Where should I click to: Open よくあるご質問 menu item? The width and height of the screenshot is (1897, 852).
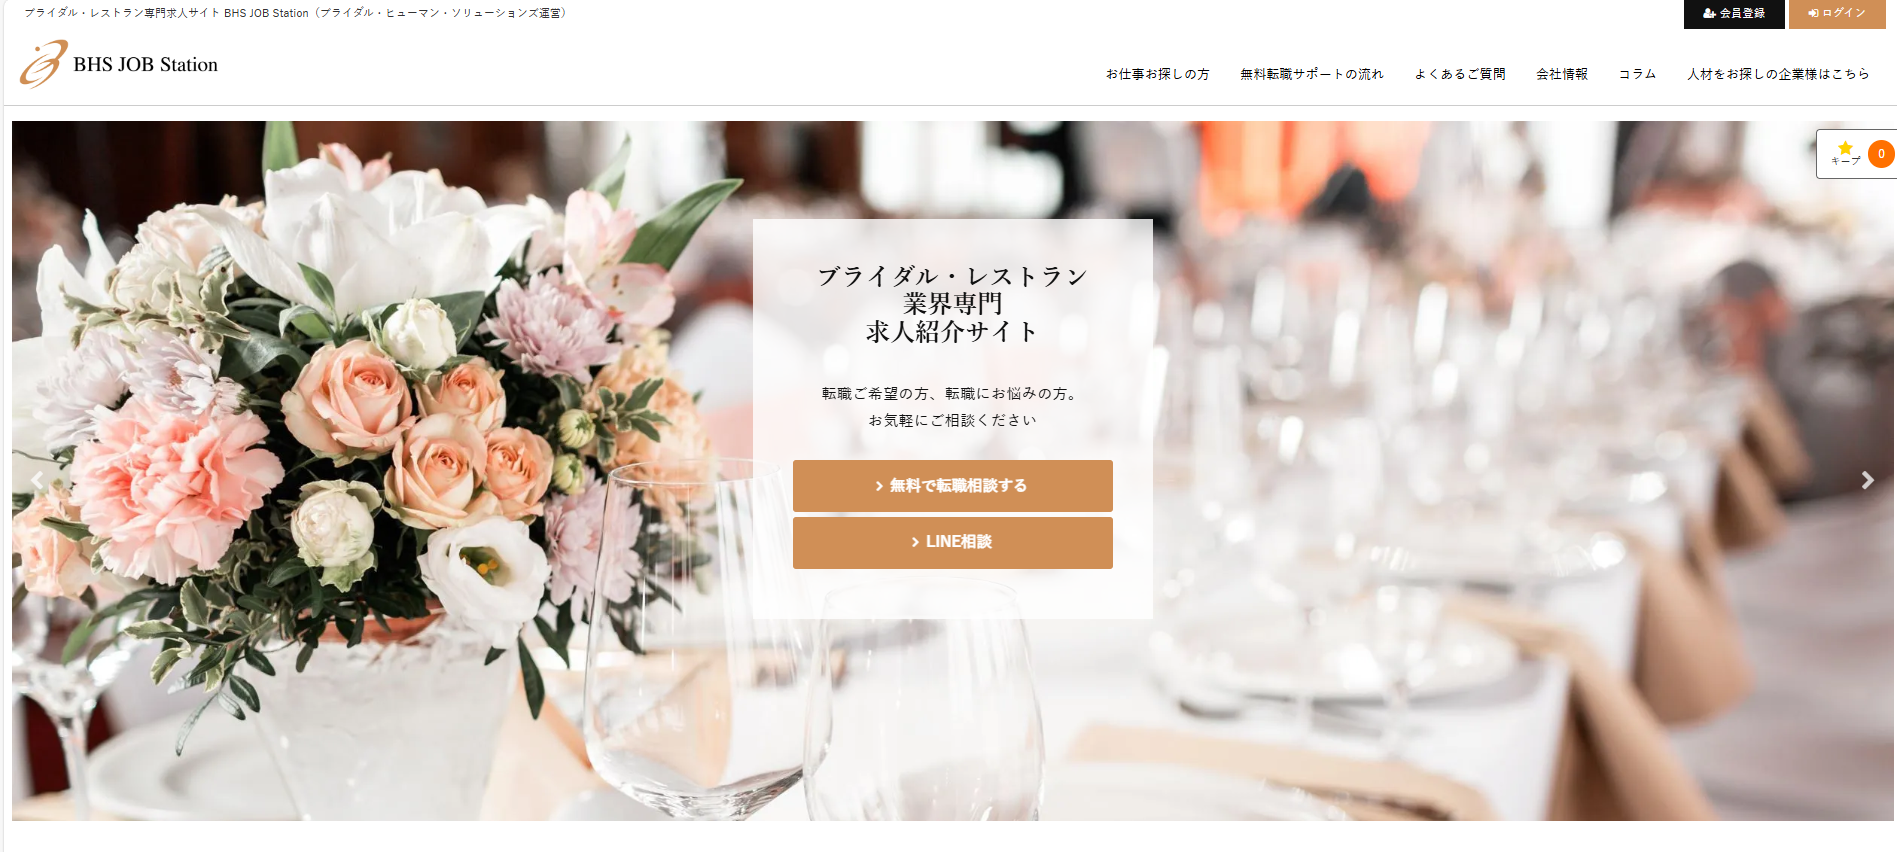(x=1459, y=74)
